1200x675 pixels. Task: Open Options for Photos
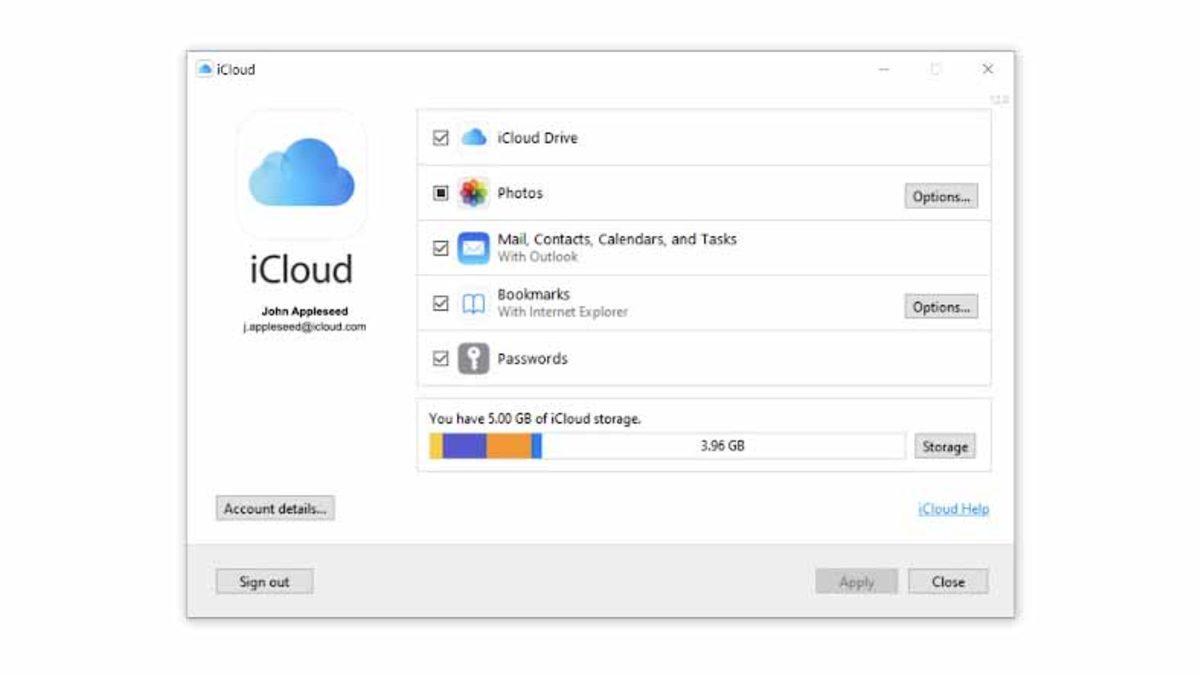click(940, 196)
